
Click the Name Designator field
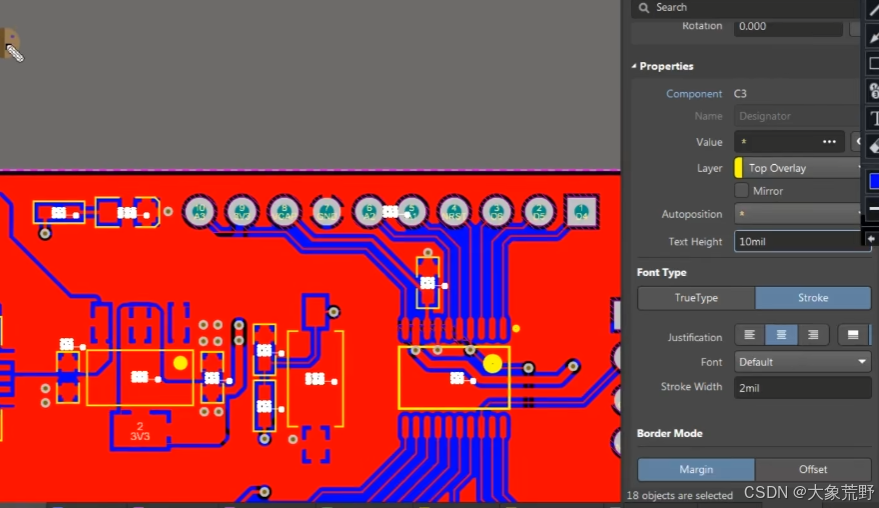coord(797,116)
